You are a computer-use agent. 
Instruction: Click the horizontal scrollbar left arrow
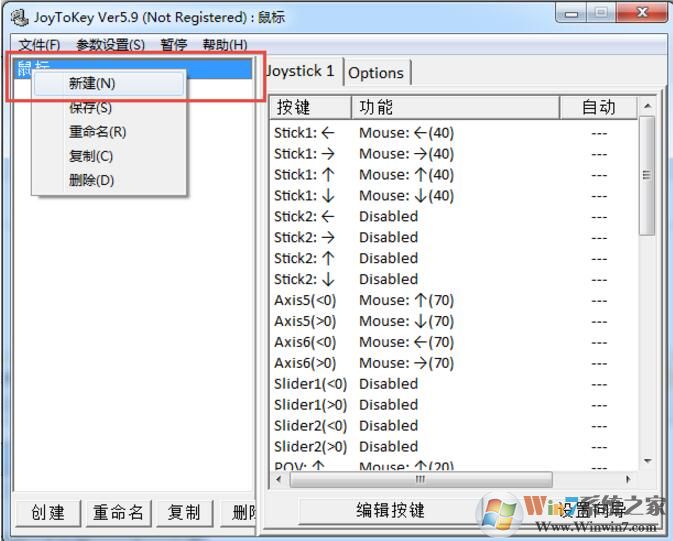(x=279, y=479)
